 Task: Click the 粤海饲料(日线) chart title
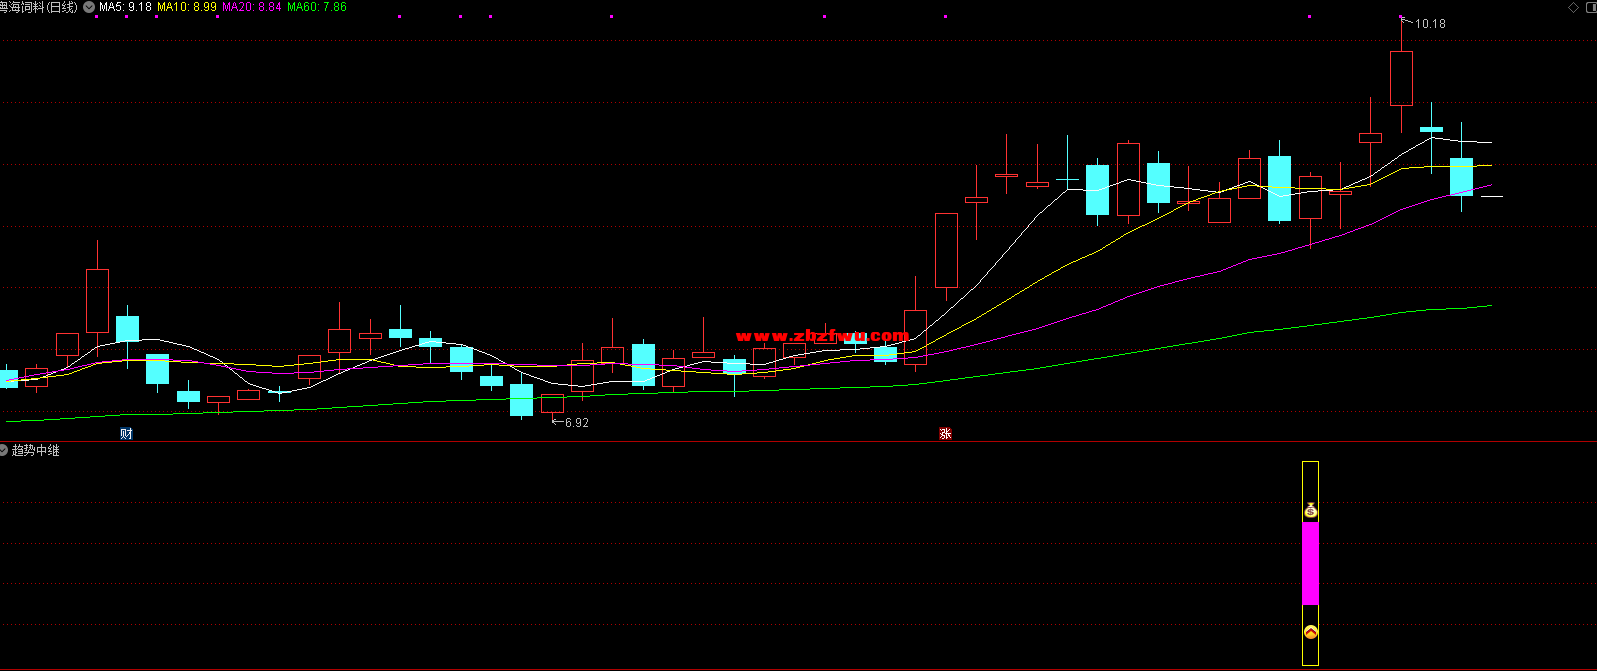[x=40, y=7]
